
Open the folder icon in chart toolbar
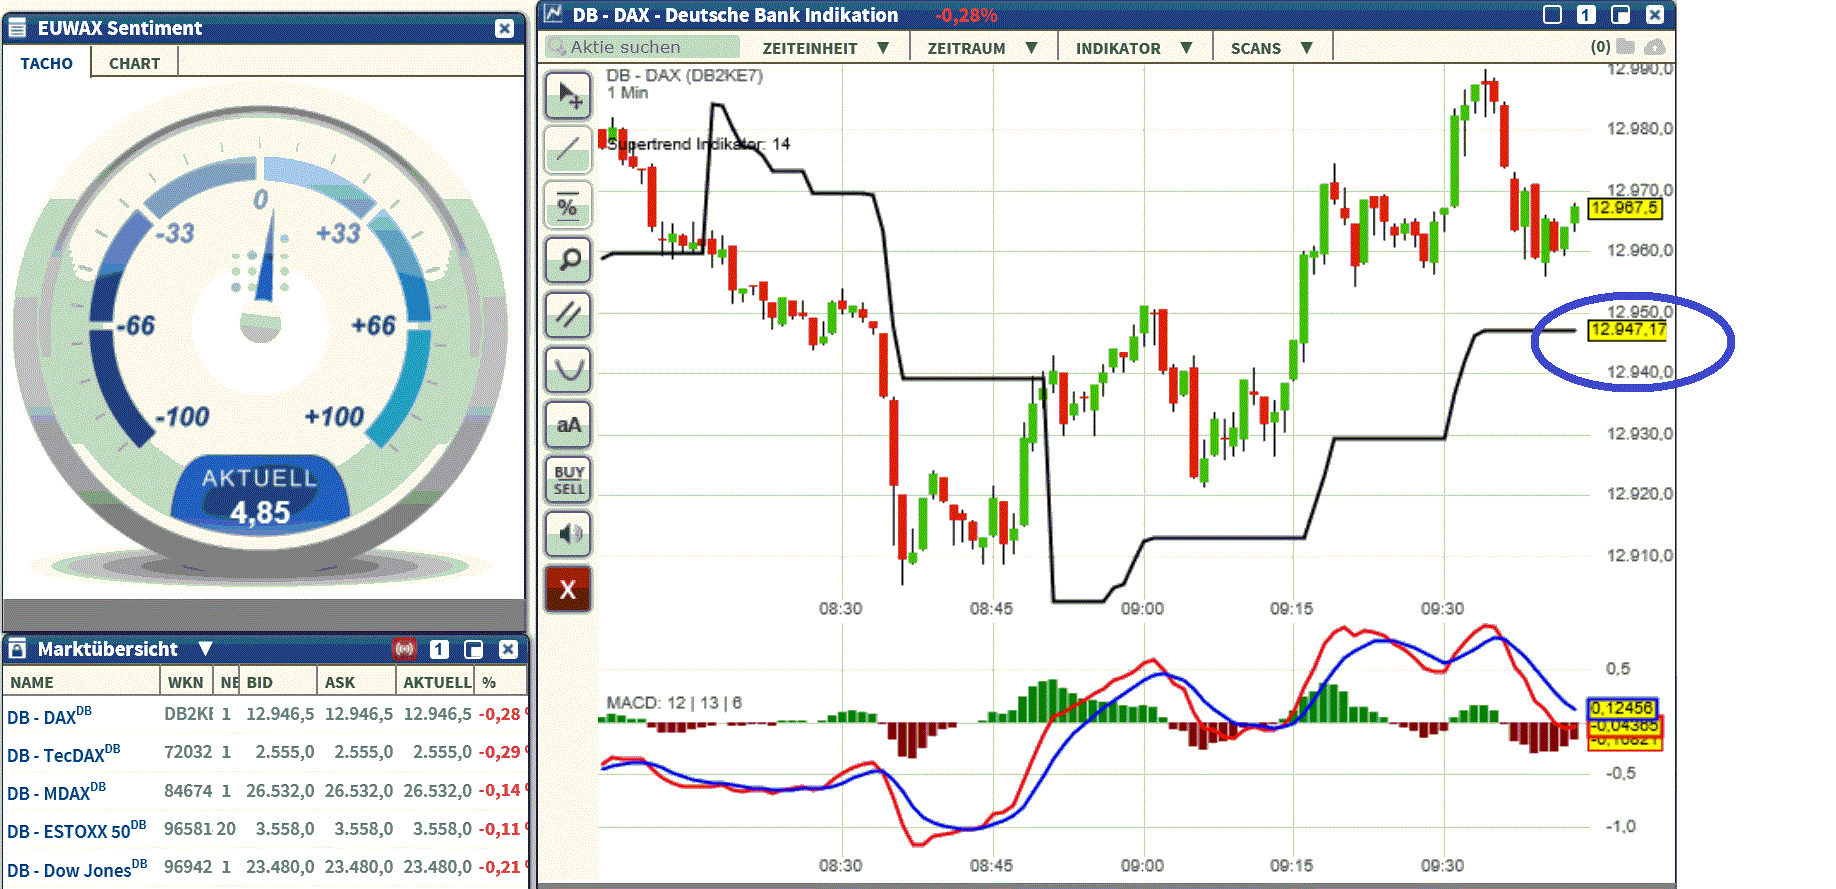click(x=1625, y=46)
